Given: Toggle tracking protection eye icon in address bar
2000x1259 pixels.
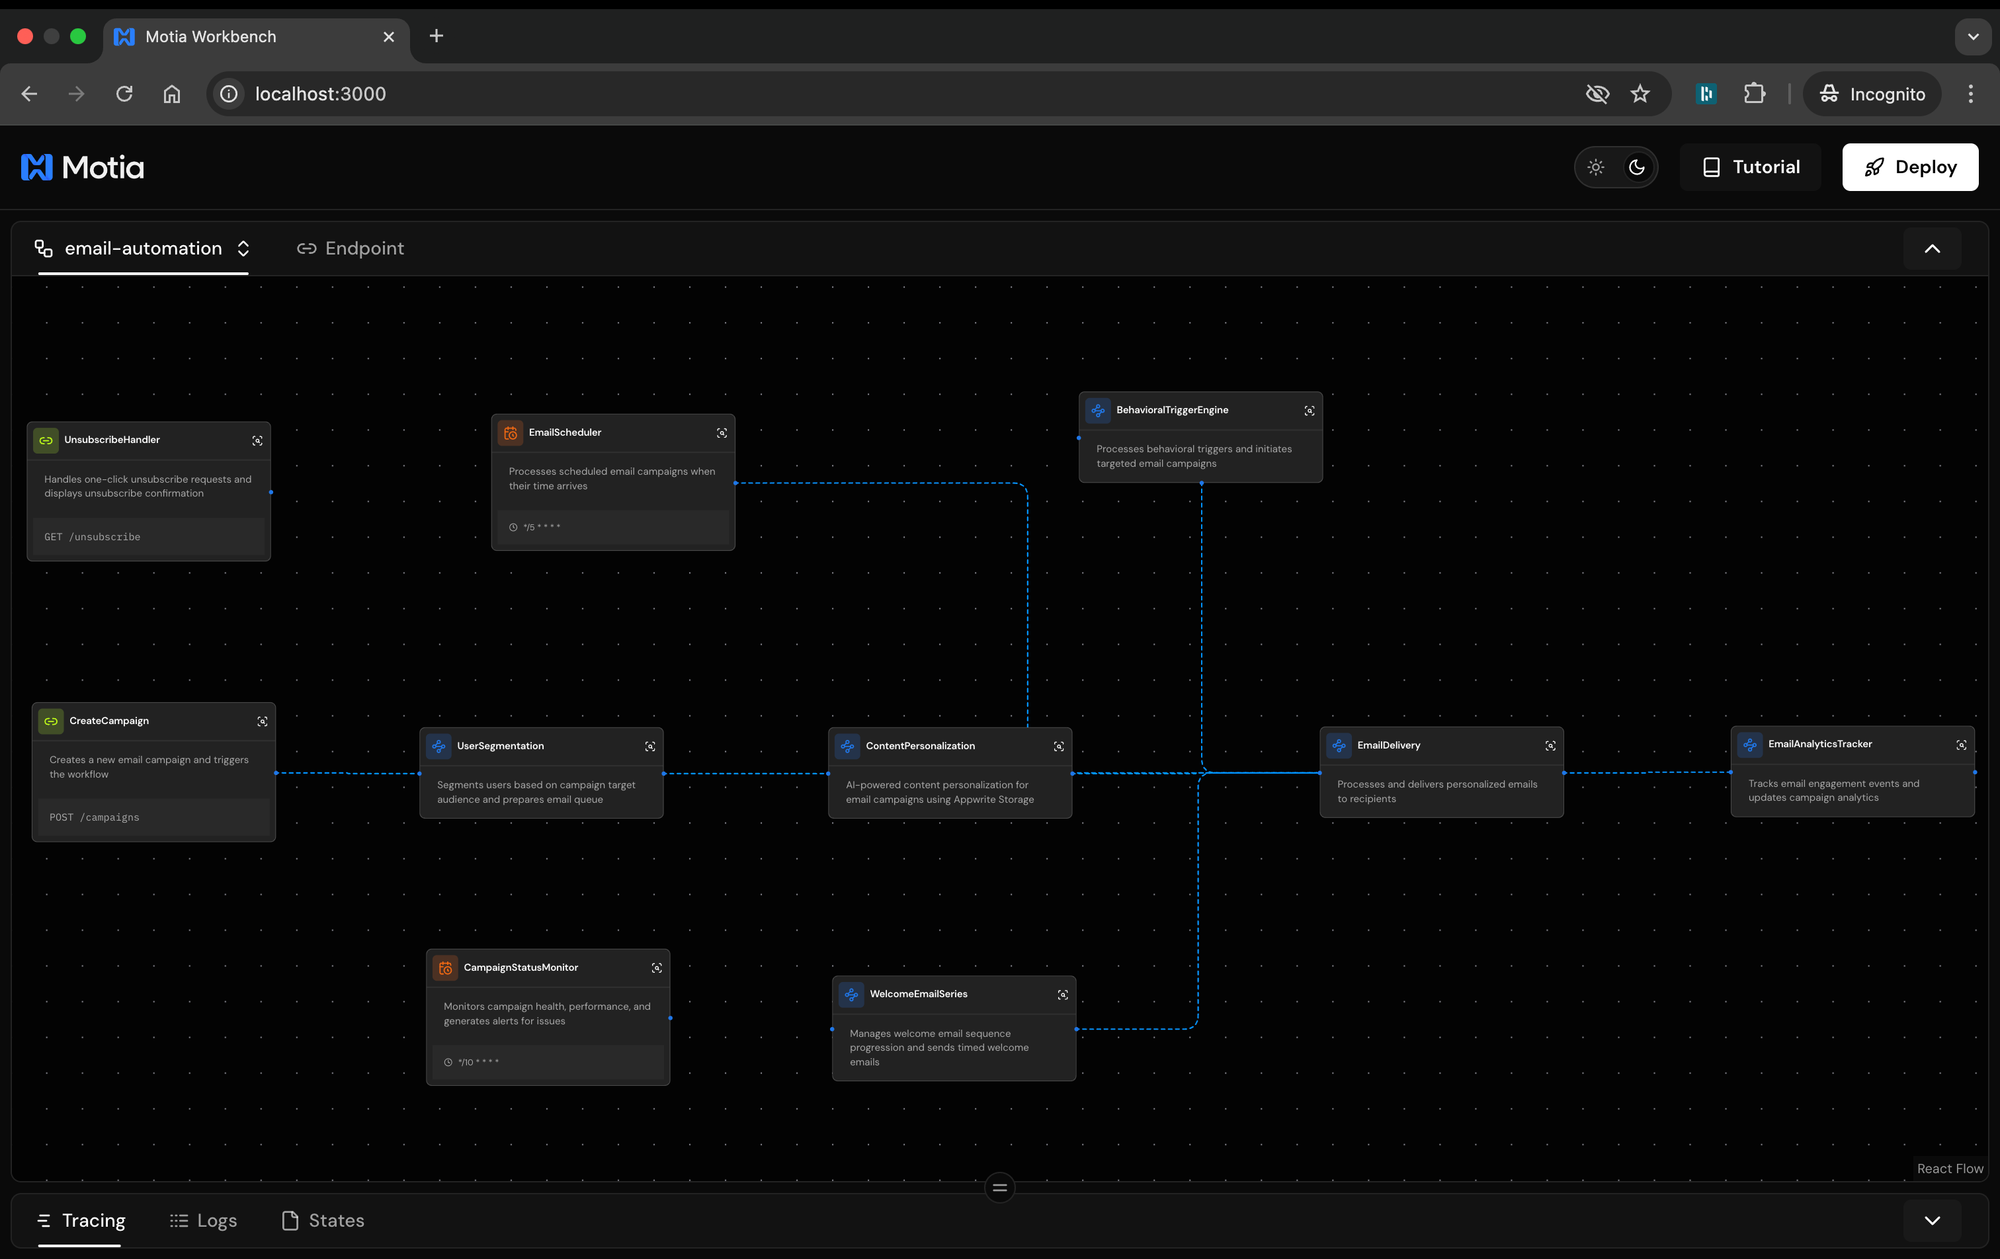Looking at the screenshot, I should pyautogui.click(x=1597, y=94).
